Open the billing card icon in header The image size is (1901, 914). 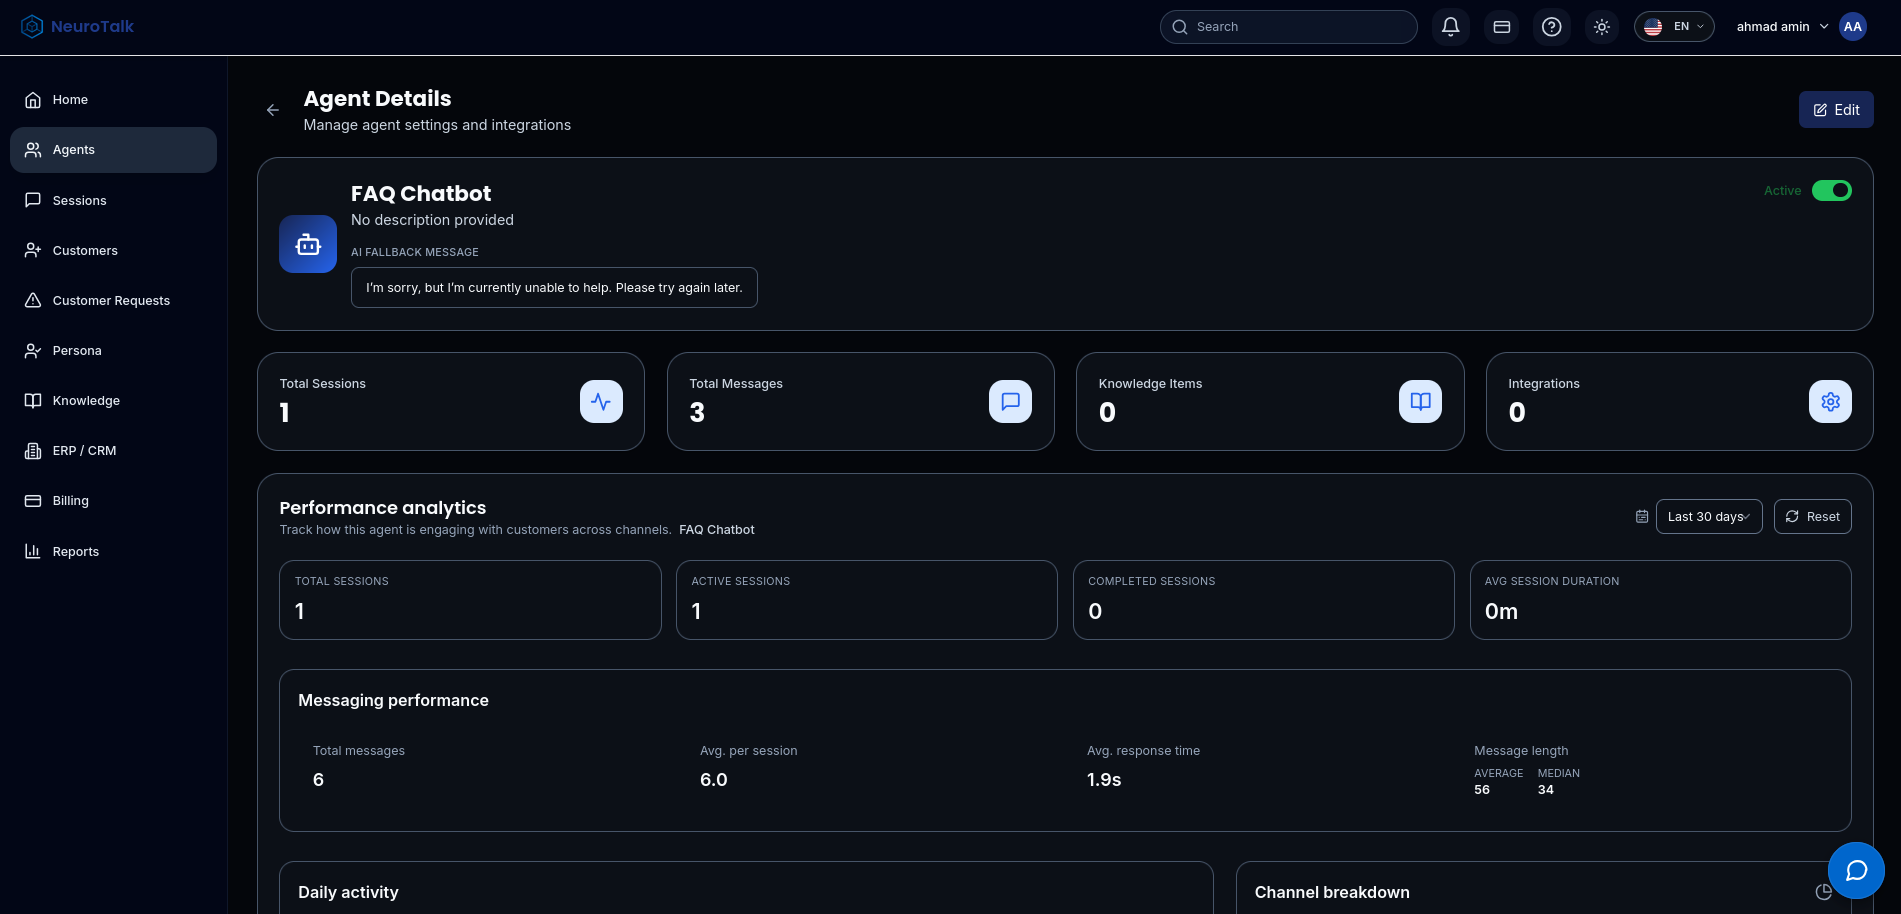click(1501, 27)
